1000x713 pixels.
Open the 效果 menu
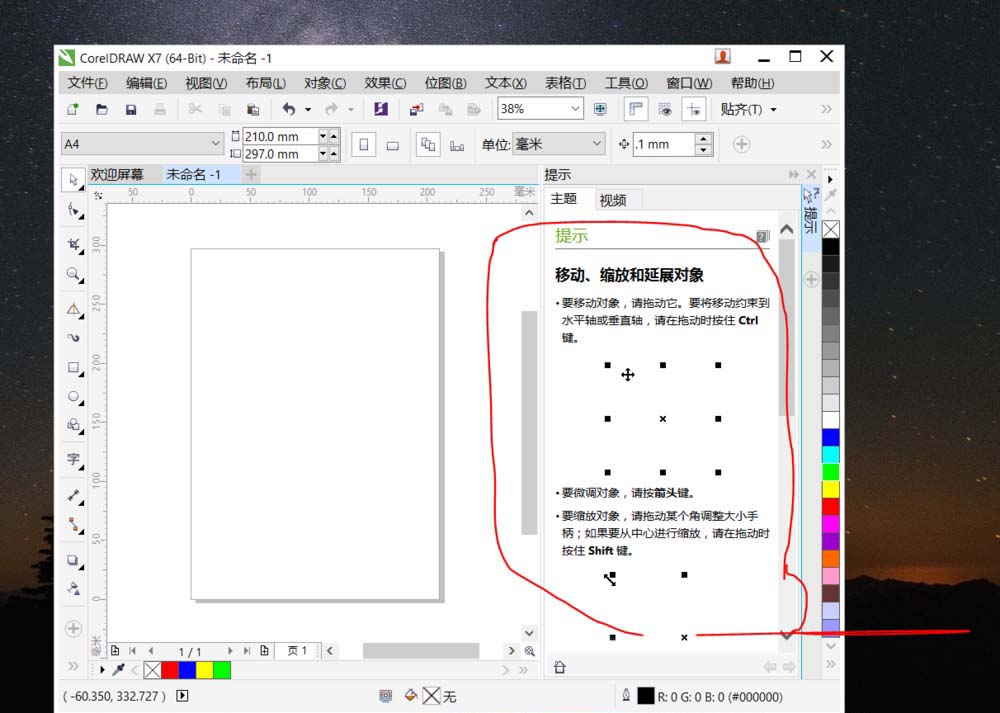pyautogui.click(x=385, y=84)
